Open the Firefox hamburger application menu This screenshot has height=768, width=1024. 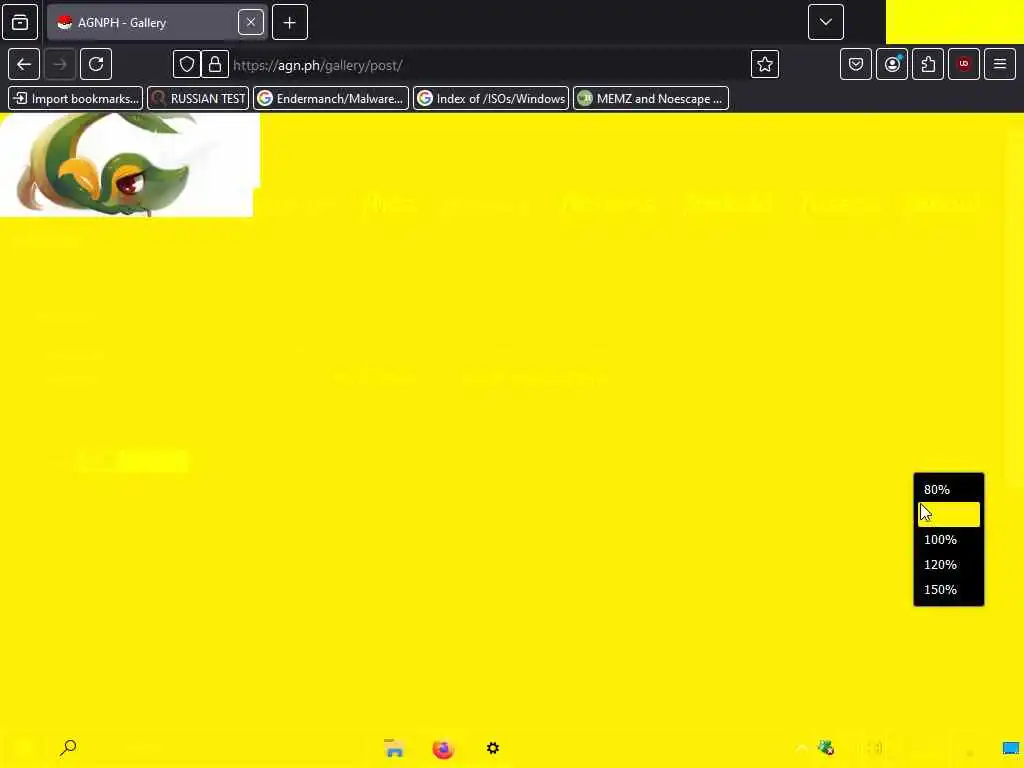tap(1000, 64)
